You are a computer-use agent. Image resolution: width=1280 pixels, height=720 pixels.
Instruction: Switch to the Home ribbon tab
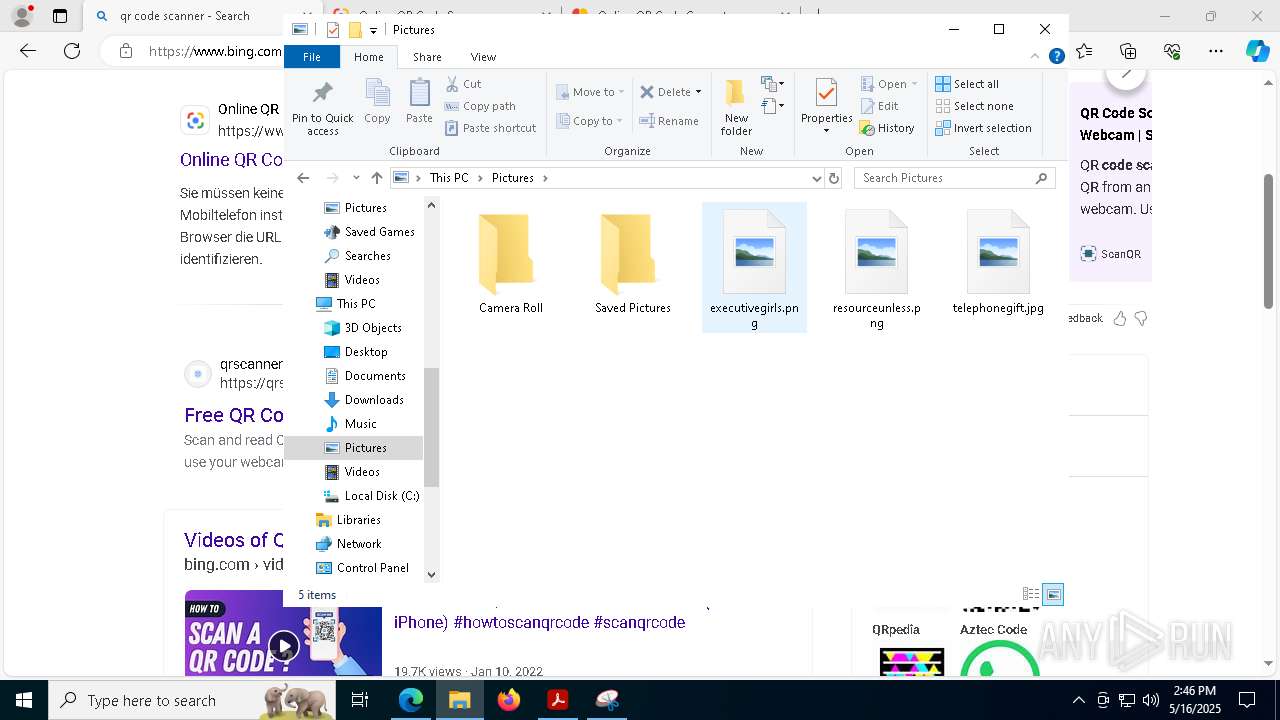(x=368, y=57)
